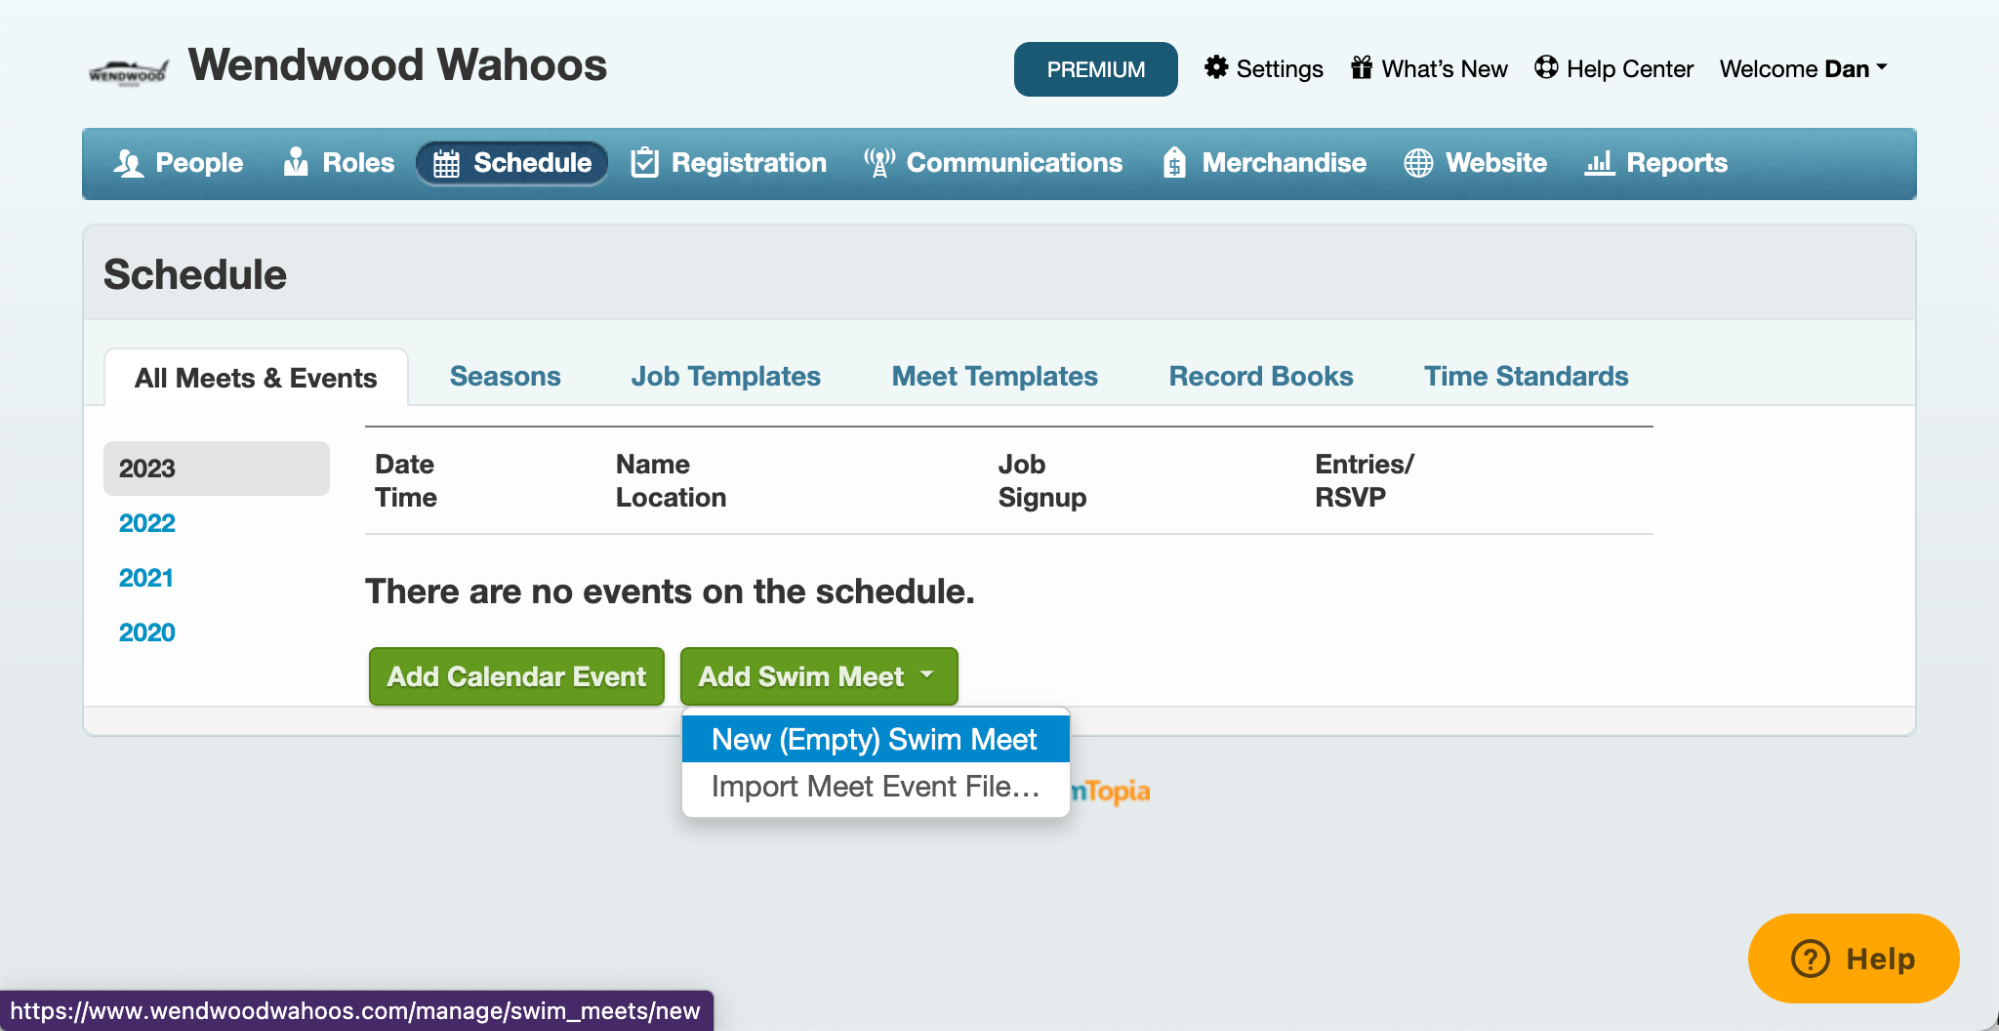The height and width of the screenshot is (1031, 1999).
Task: Open the Record Books tab
Action: coord(1260,377)
